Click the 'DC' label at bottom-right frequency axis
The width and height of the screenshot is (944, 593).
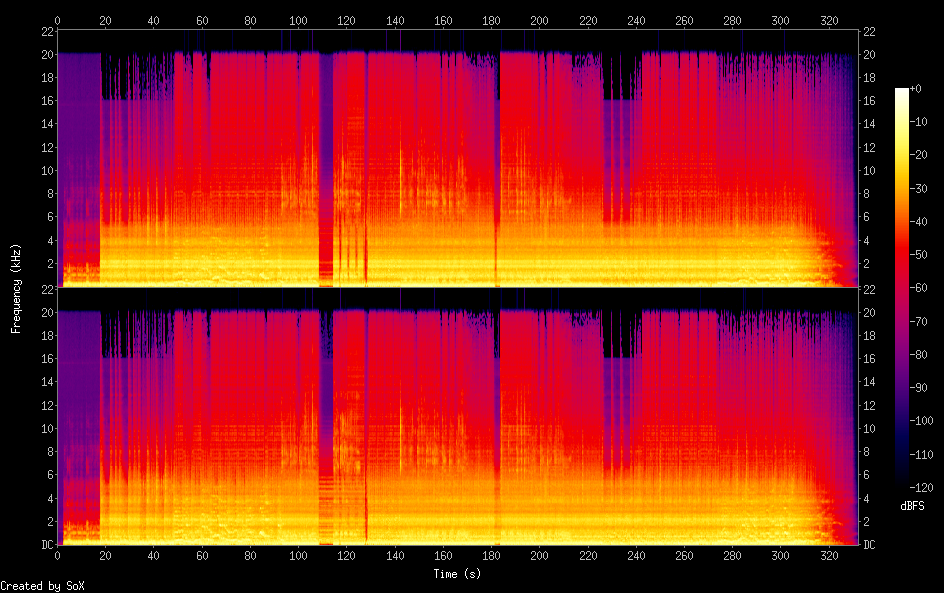pyautogui.click(x=869, y=544)
